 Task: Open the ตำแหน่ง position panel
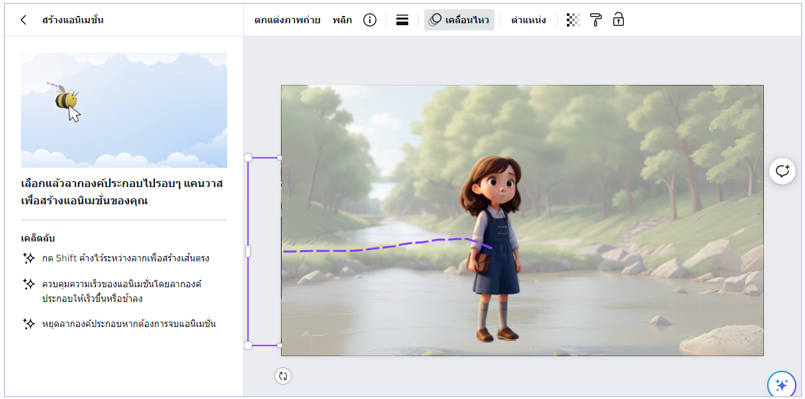528,20
